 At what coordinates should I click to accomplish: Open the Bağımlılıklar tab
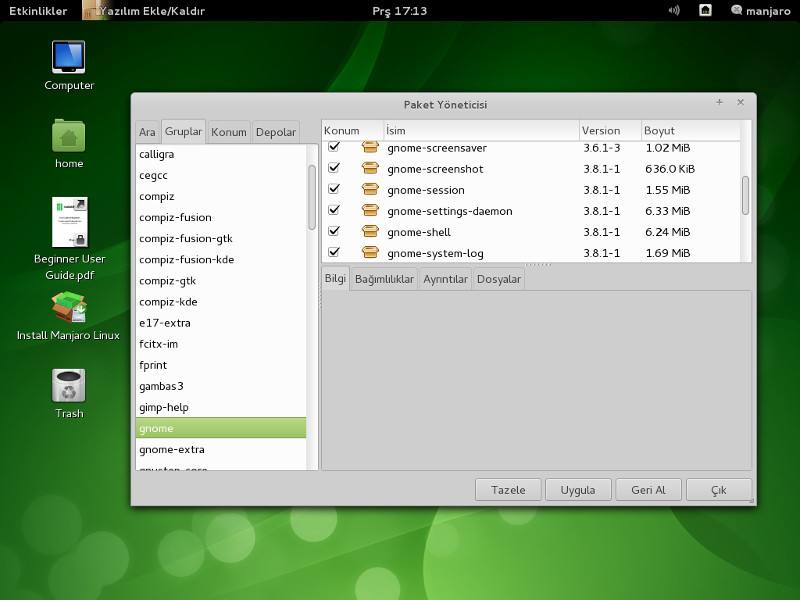click(384, 279)
